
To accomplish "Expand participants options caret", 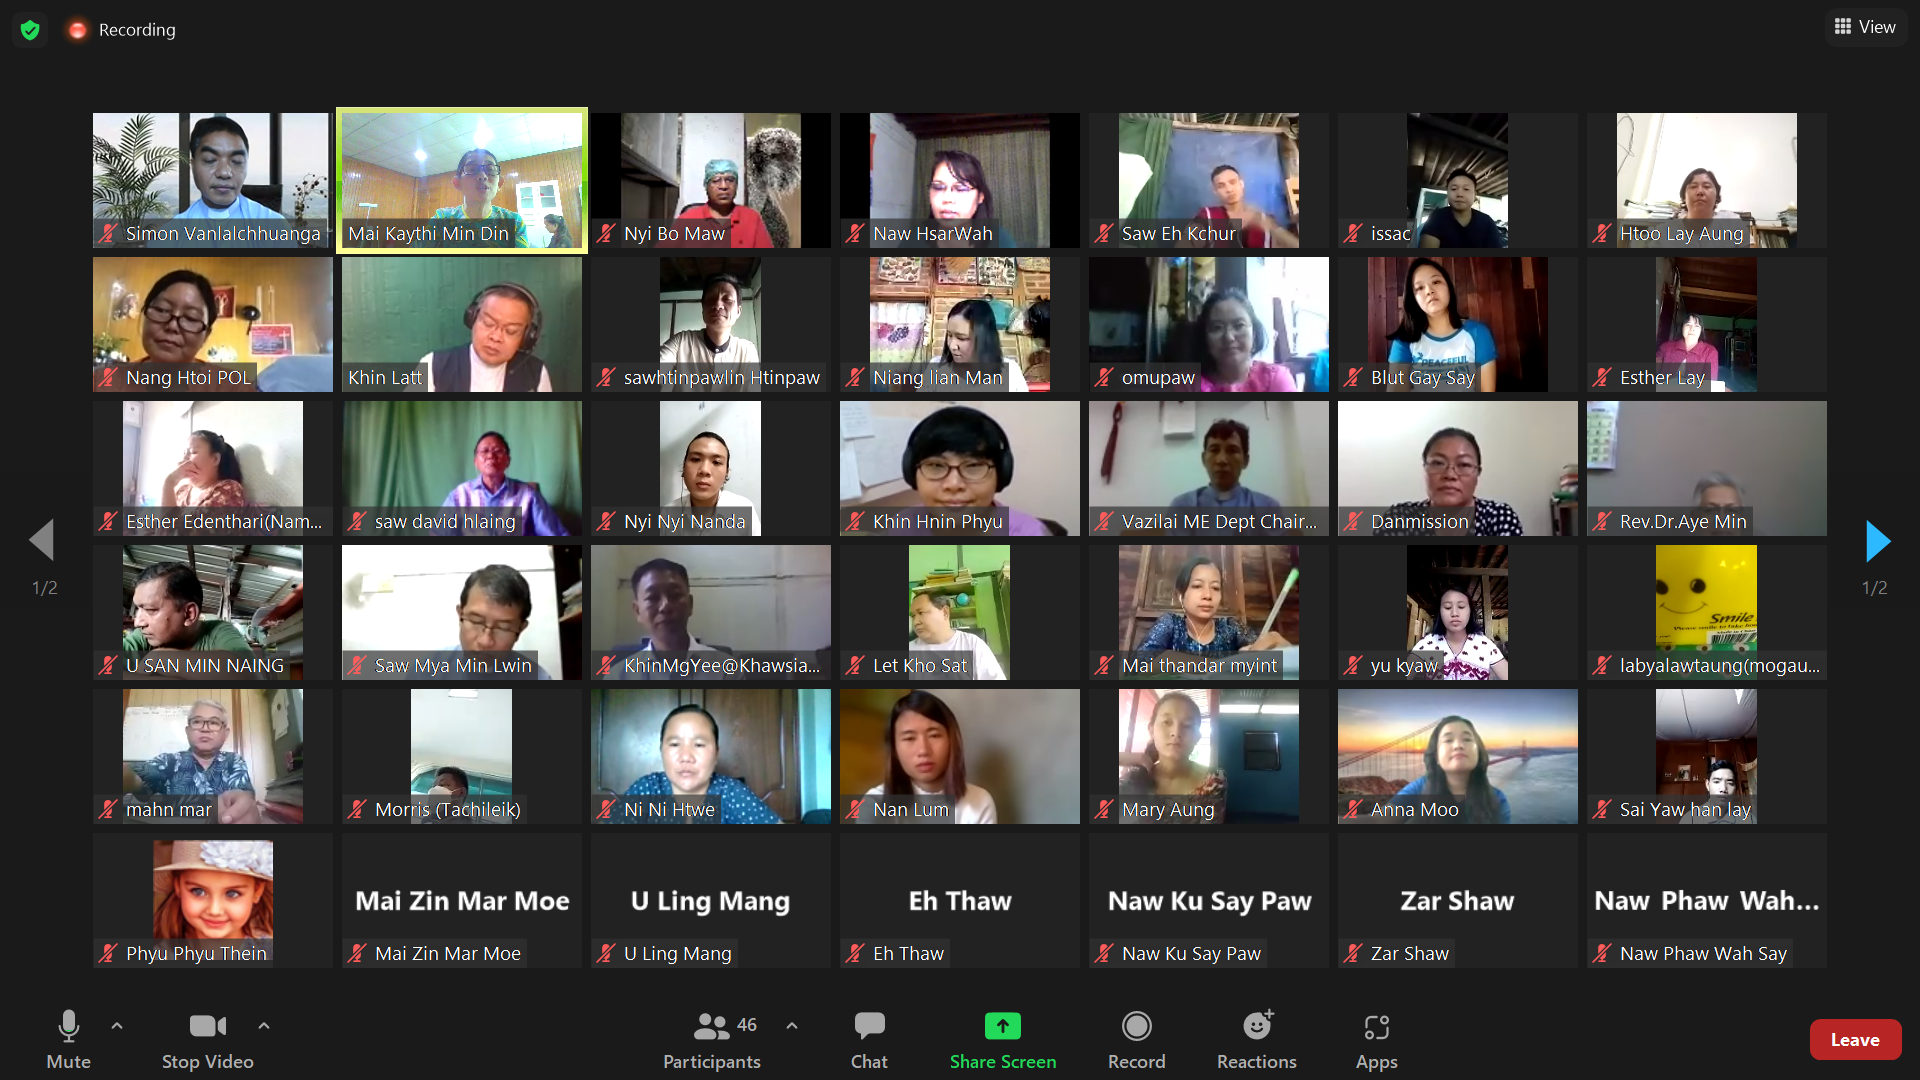I will pyautogui.click(x=792, y=1026).
